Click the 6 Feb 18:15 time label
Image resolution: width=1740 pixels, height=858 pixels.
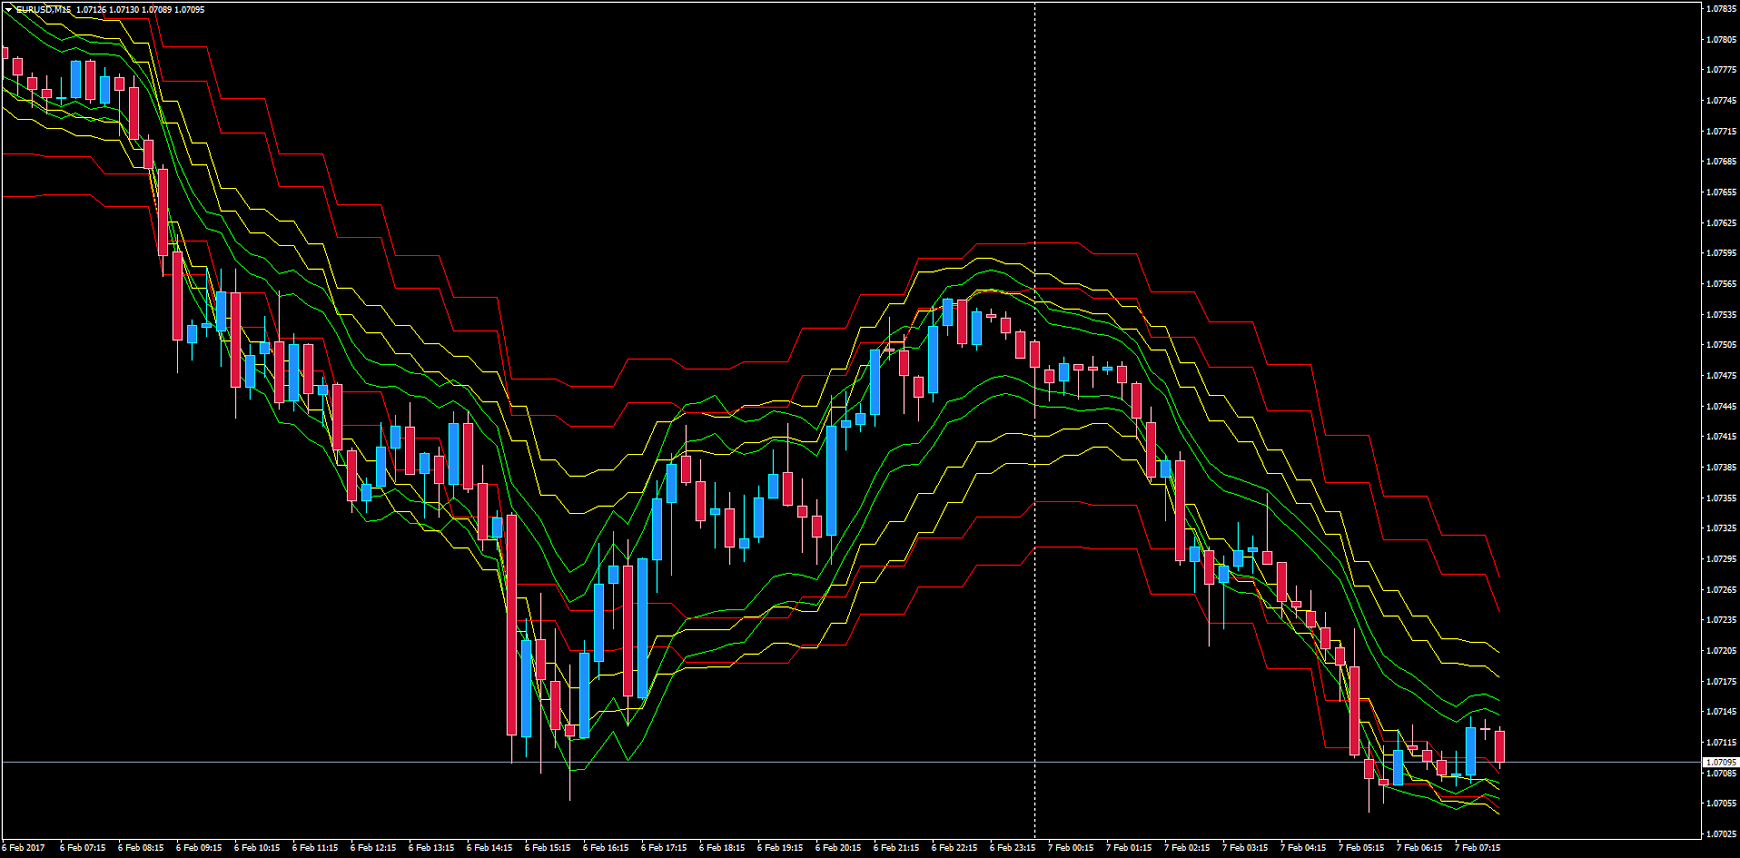coord(722,848)
